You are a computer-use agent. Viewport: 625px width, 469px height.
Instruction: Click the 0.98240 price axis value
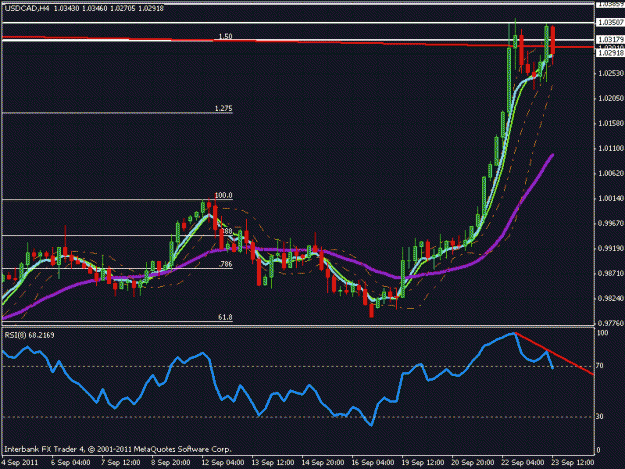click(x=611, y=298)
